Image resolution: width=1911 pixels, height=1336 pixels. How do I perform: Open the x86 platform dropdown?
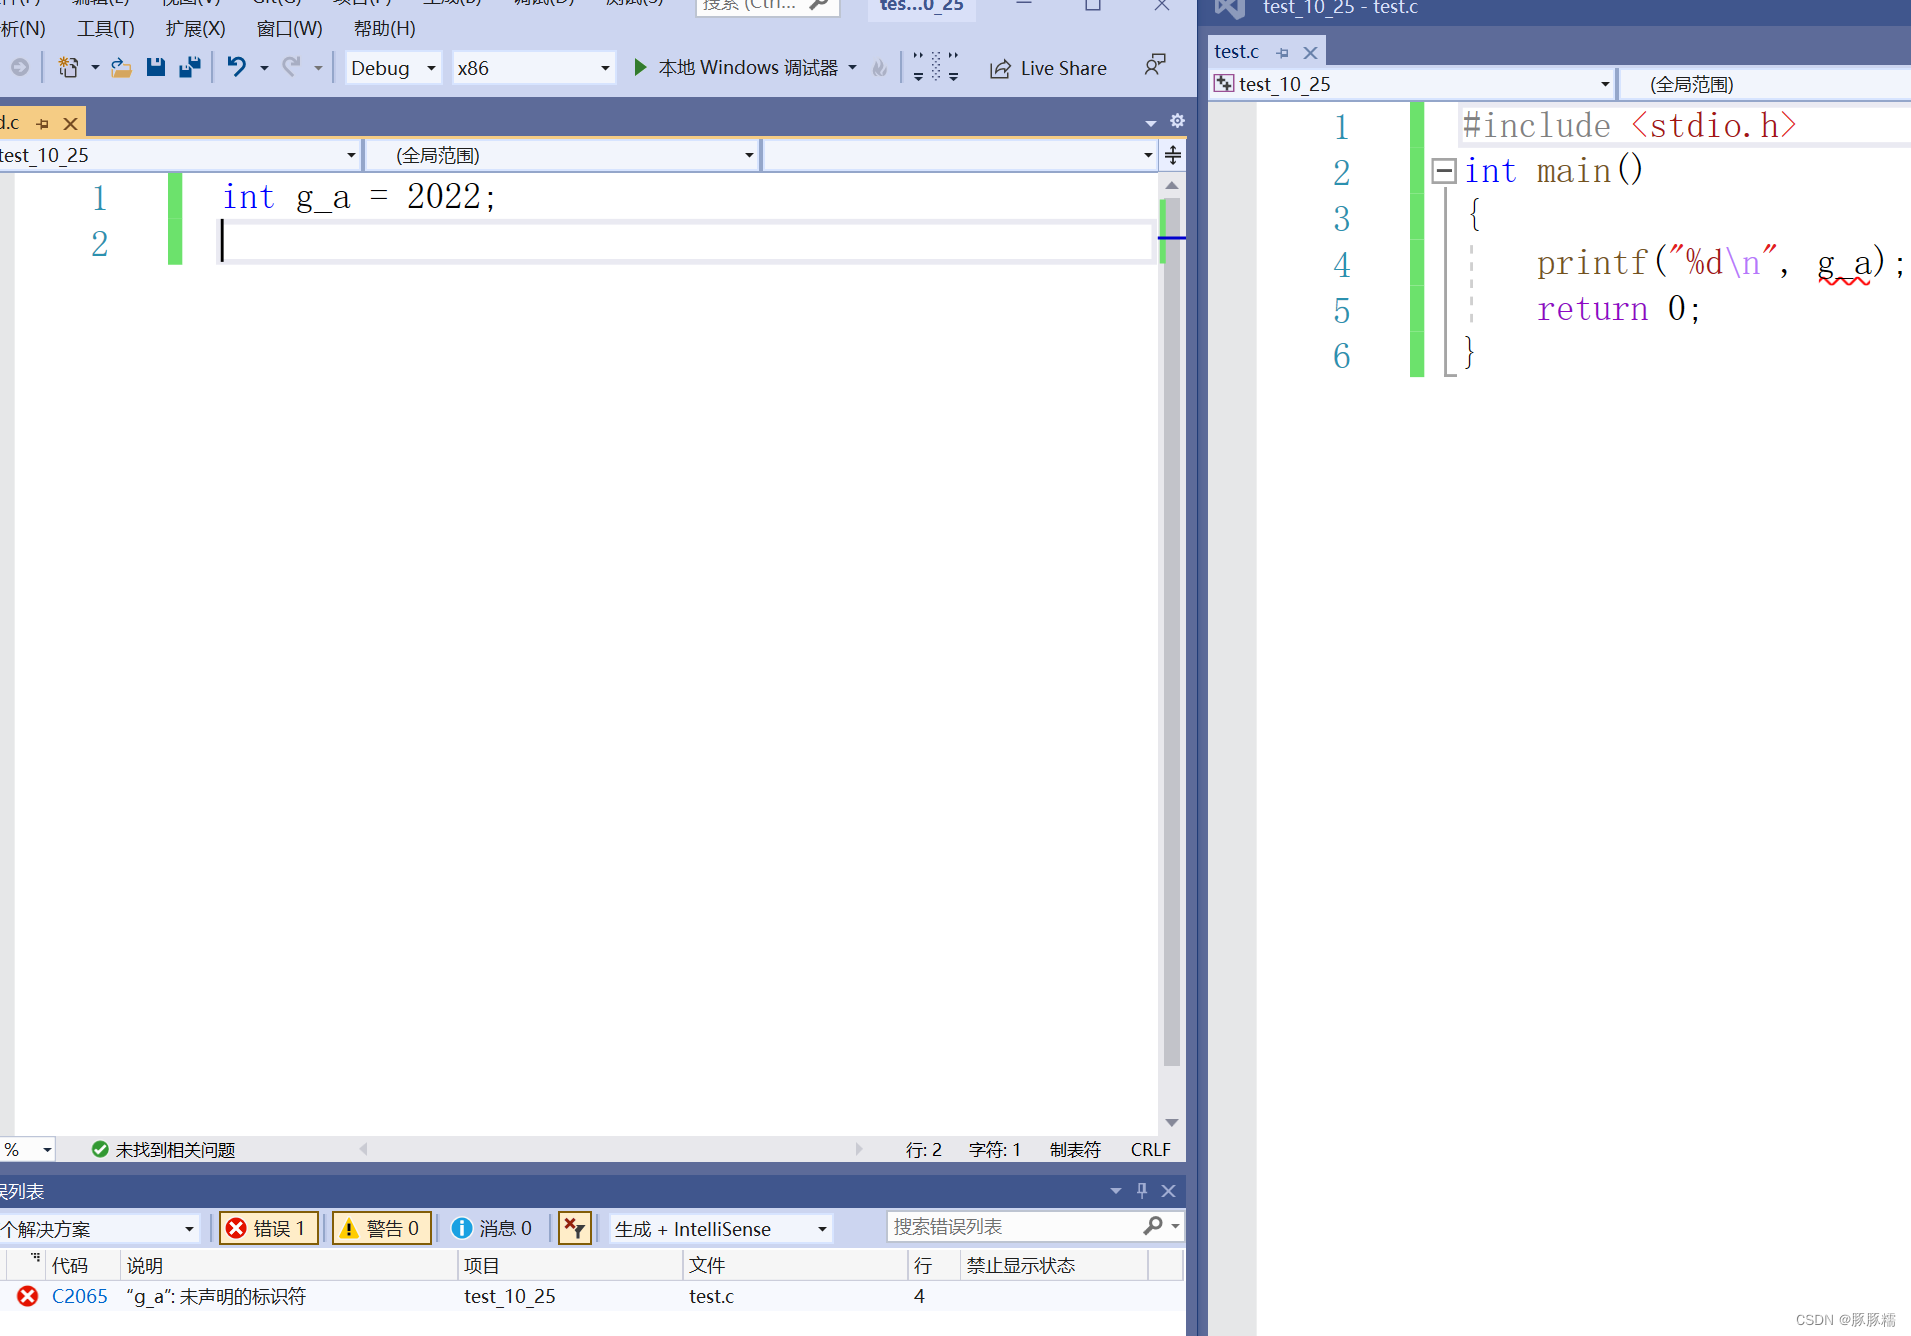[x=533, y=68]
